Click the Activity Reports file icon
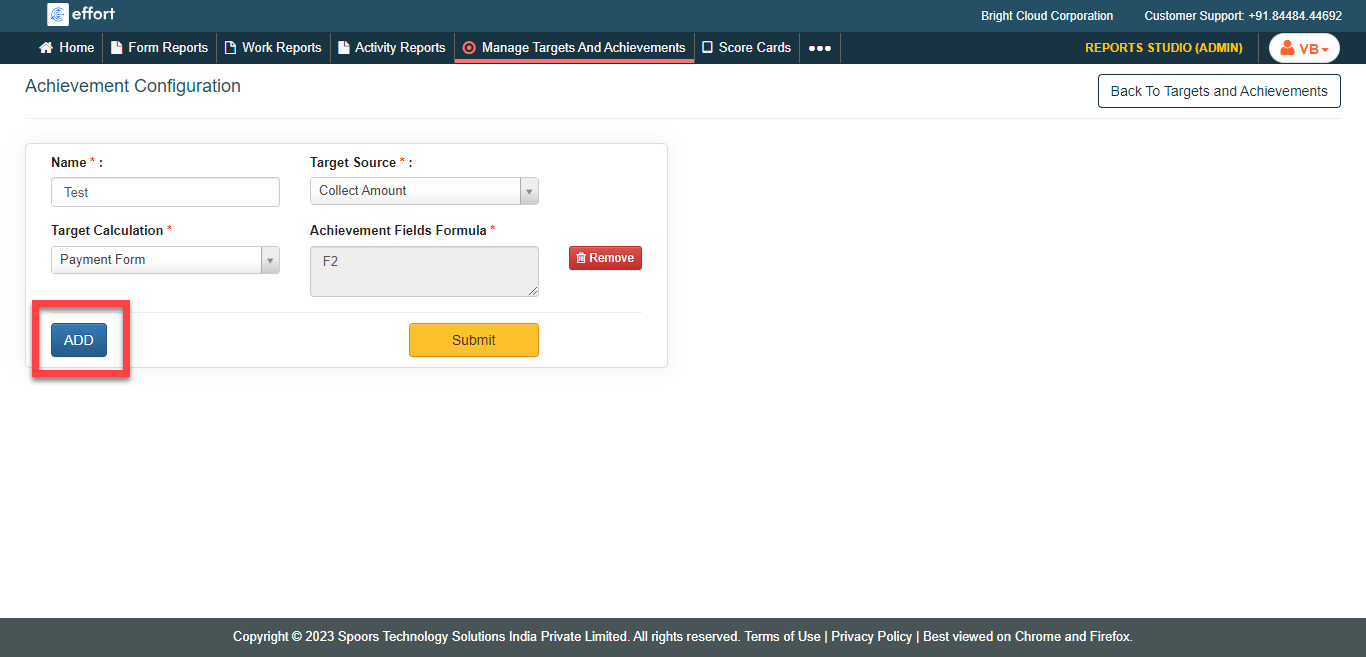 tap(344, 48)
